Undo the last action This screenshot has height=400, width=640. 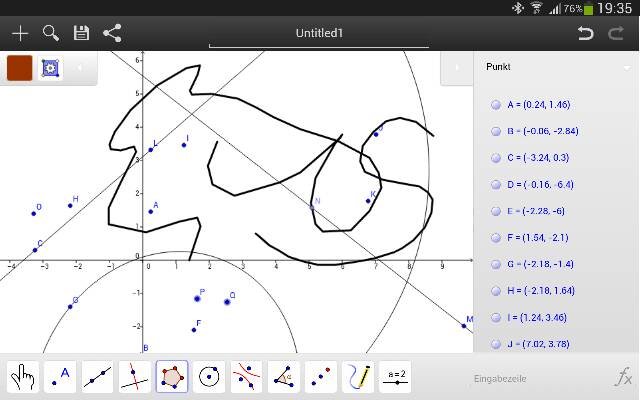tap(585, 33)
